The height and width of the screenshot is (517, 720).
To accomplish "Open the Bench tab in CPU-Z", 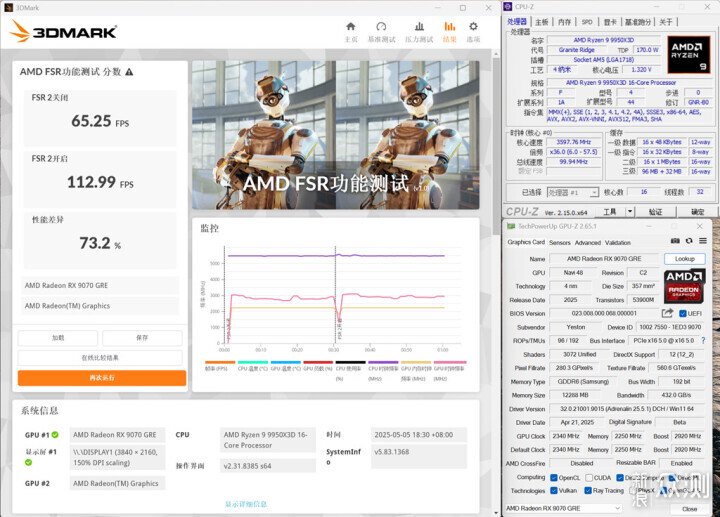I will pyautogui.click(x=638, y=22).
